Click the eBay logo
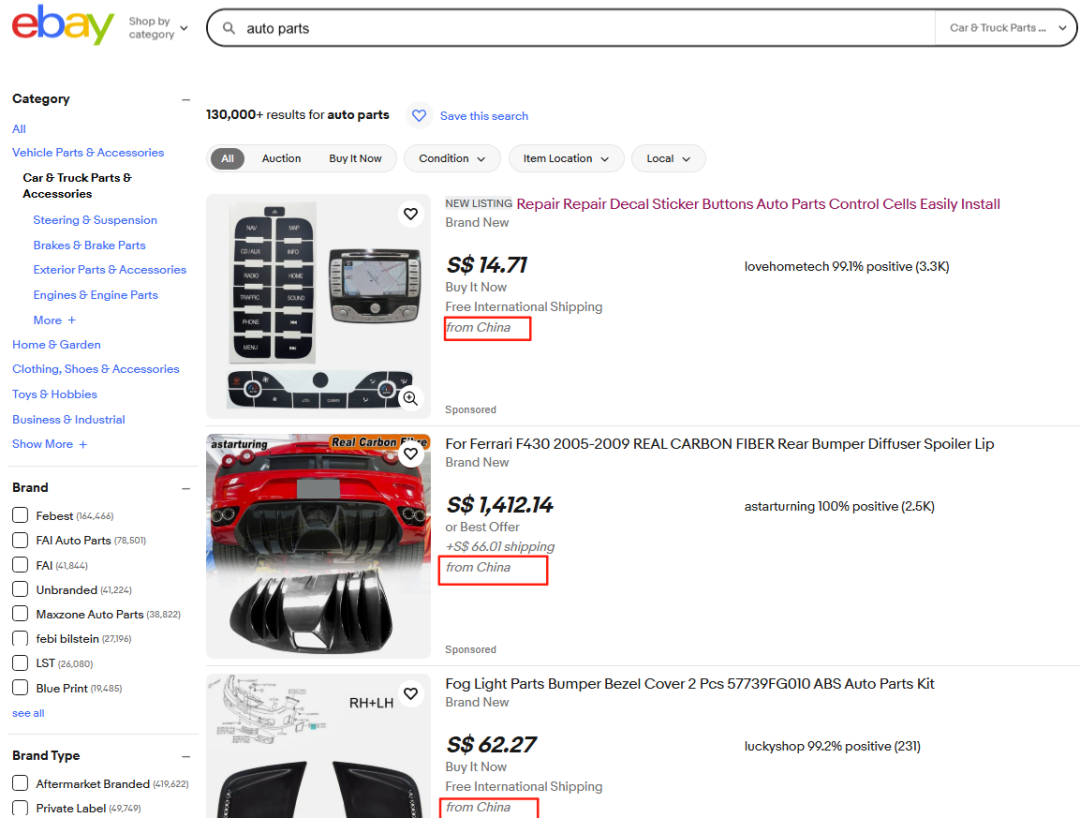This screenshot has width=1080, height=818. 62,26
